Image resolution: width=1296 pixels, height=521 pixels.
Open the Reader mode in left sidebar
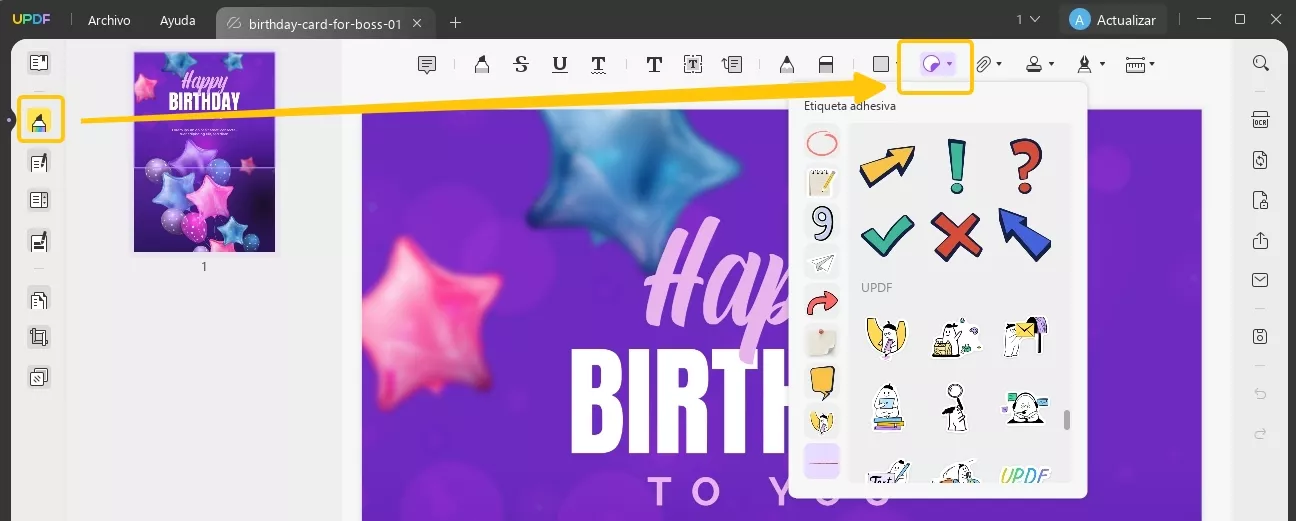coord(39,63)
